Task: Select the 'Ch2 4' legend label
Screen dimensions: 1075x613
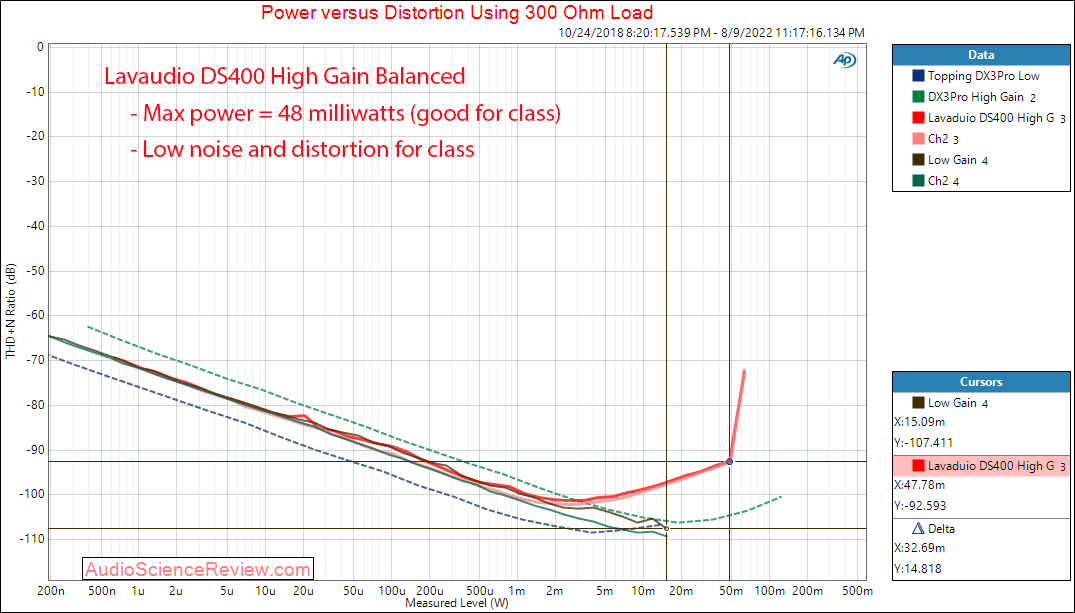Action: (x=943, y=181)
